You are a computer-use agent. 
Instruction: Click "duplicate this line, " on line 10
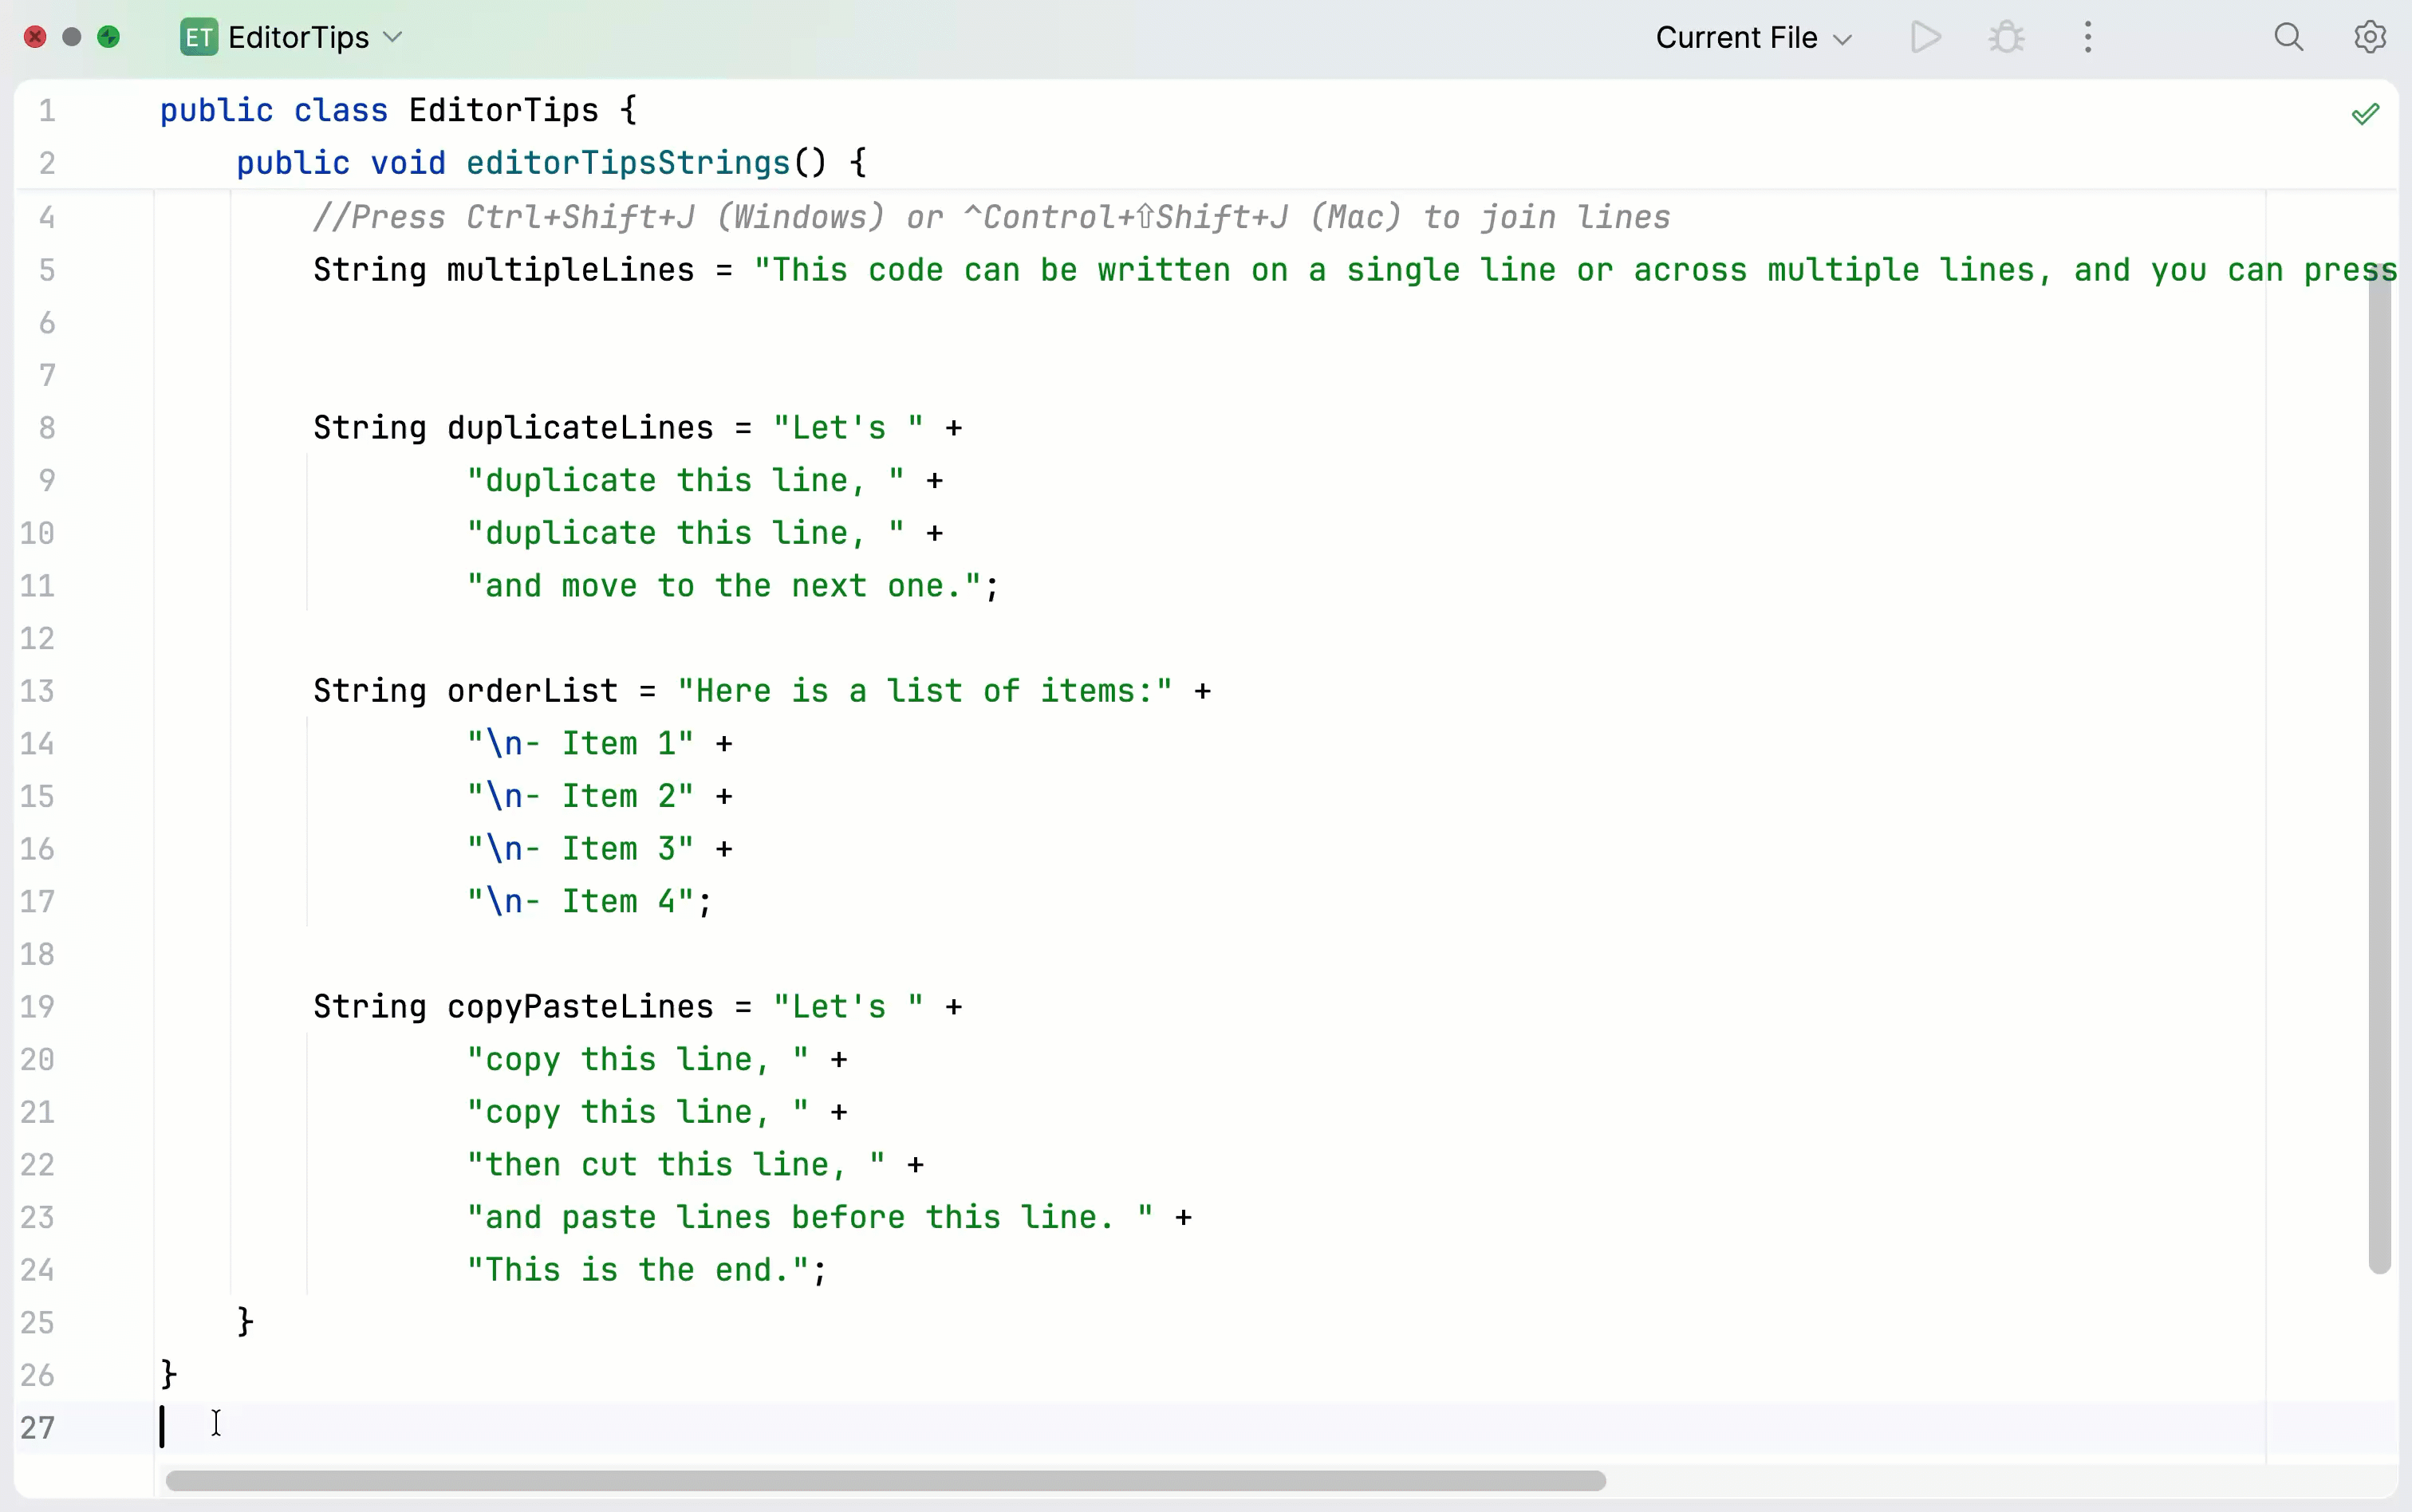click(686, 534)
